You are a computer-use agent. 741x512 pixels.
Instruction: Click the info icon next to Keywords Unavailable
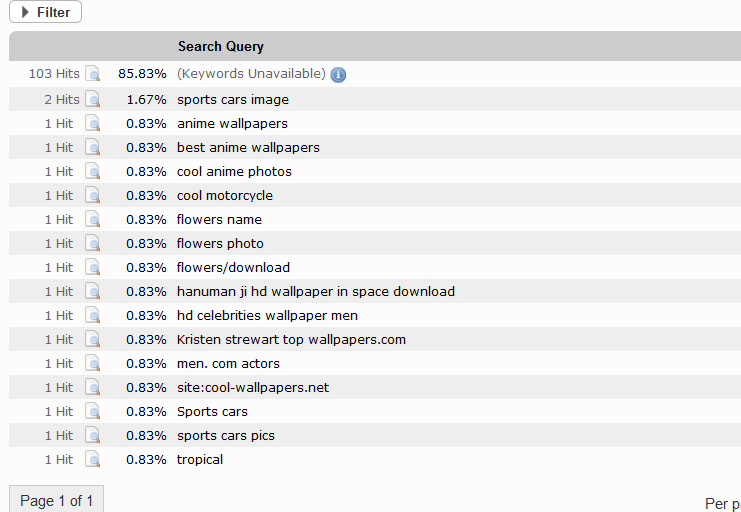pos(338,75)
